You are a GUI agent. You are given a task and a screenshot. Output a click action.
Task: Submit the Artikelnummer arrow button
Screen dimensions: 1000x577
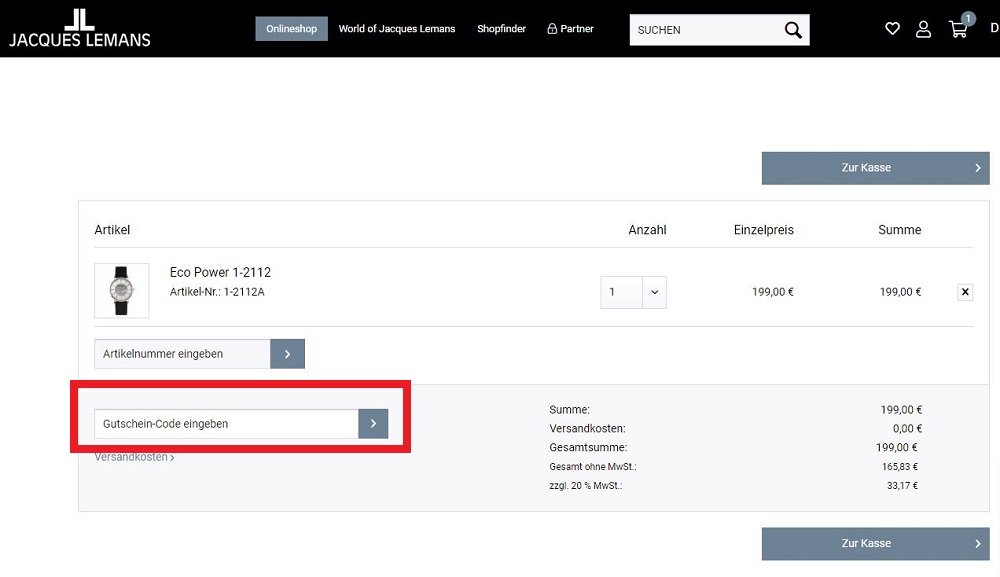(288, 354)
